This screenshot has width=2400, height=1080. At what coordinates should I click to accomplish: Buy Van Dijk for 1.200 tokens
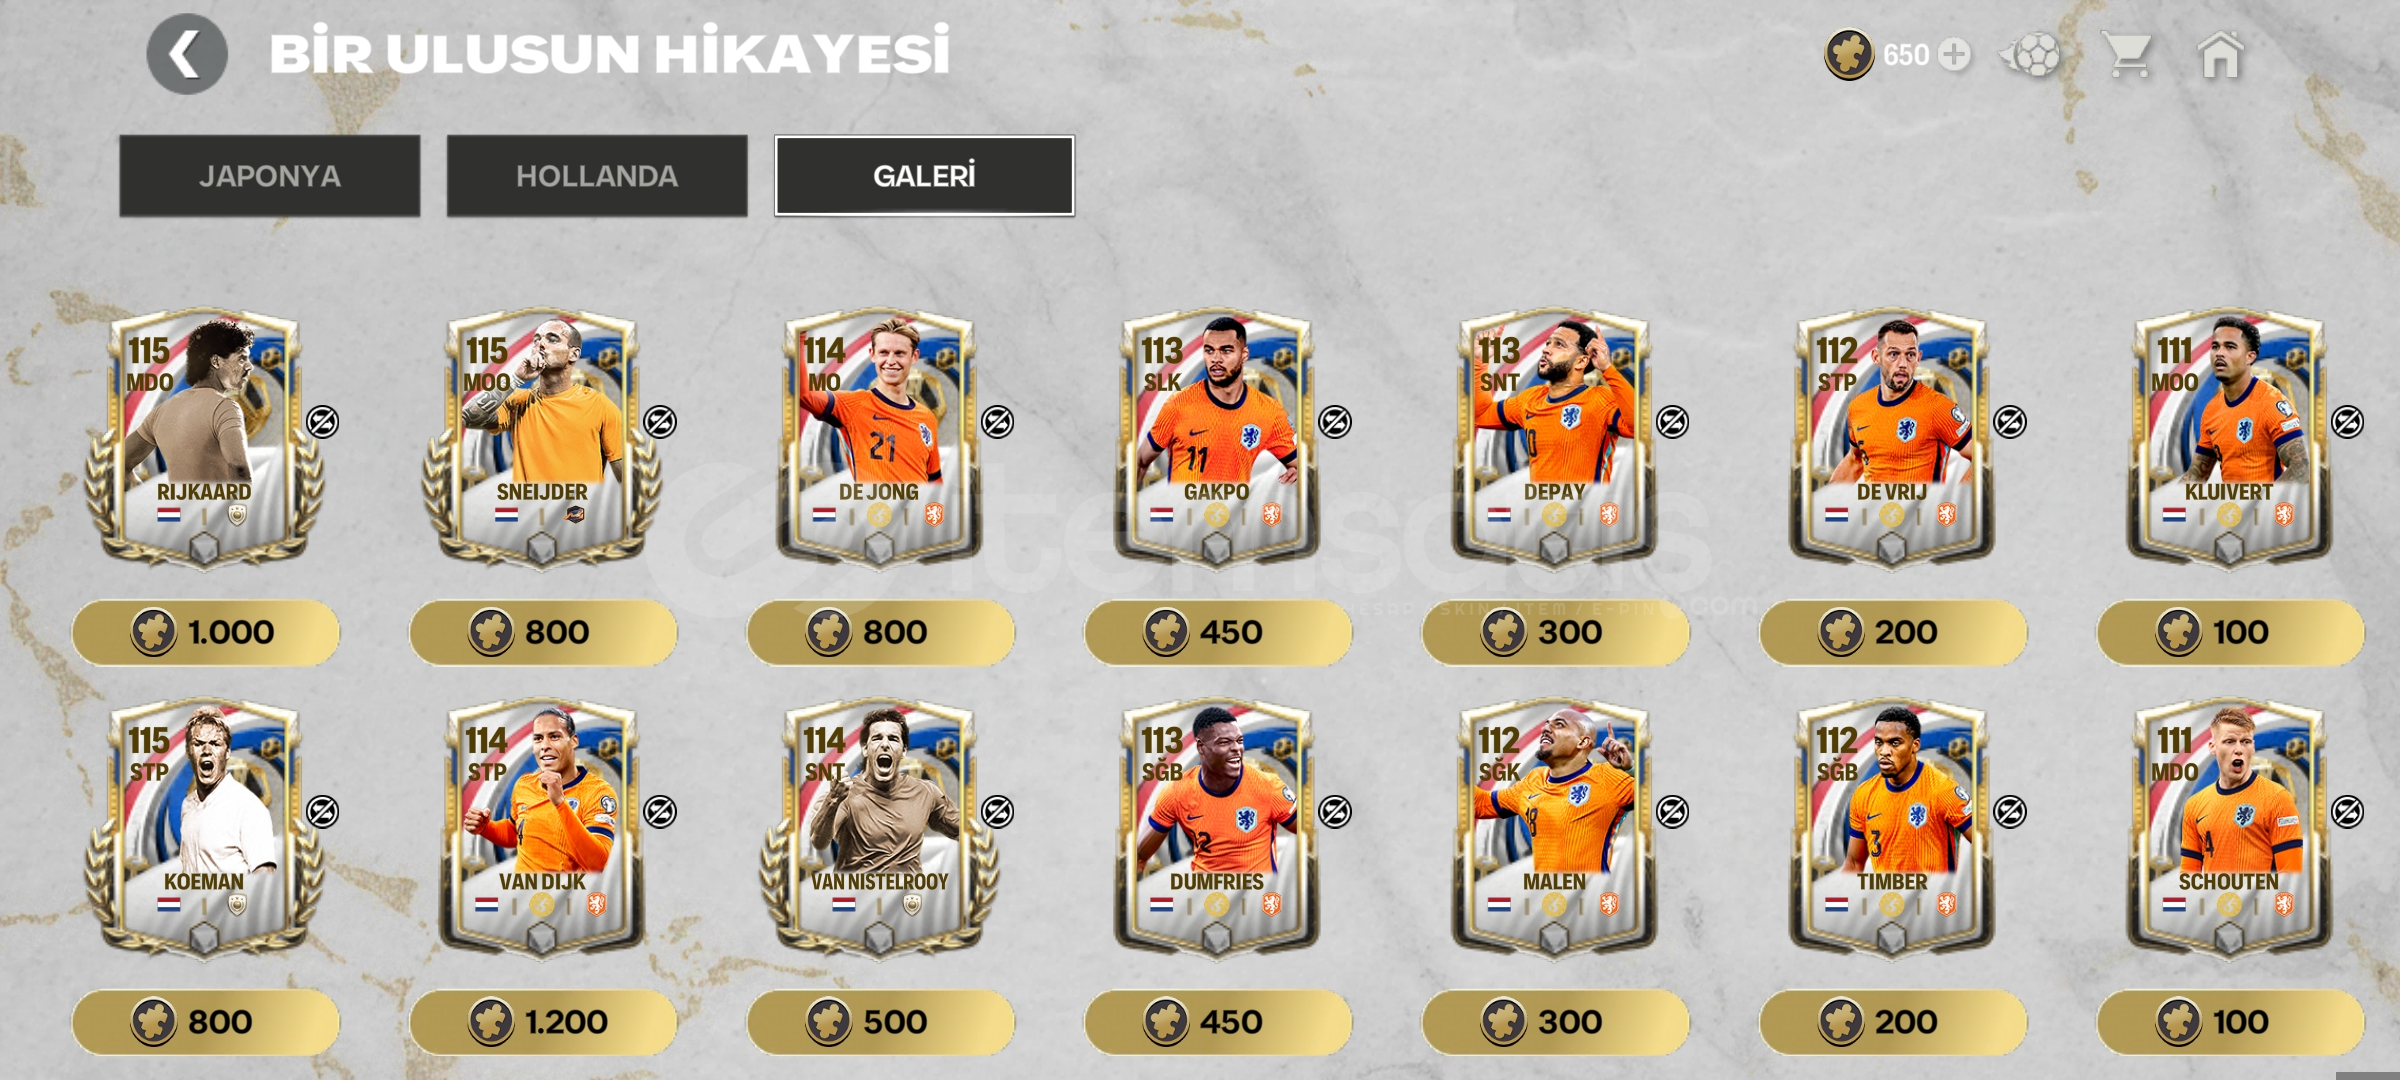coord(543,1022)
